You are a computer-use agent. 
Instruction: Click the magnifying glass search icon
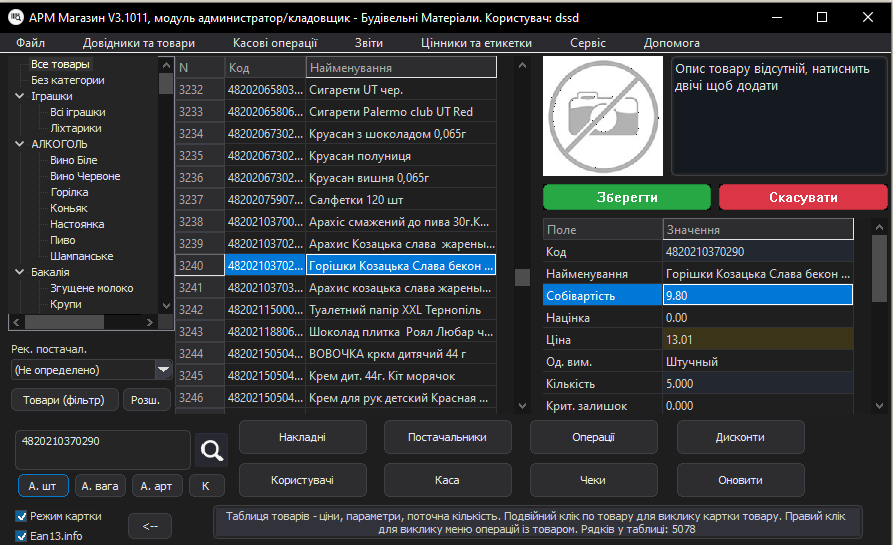(x=211, y=451)
